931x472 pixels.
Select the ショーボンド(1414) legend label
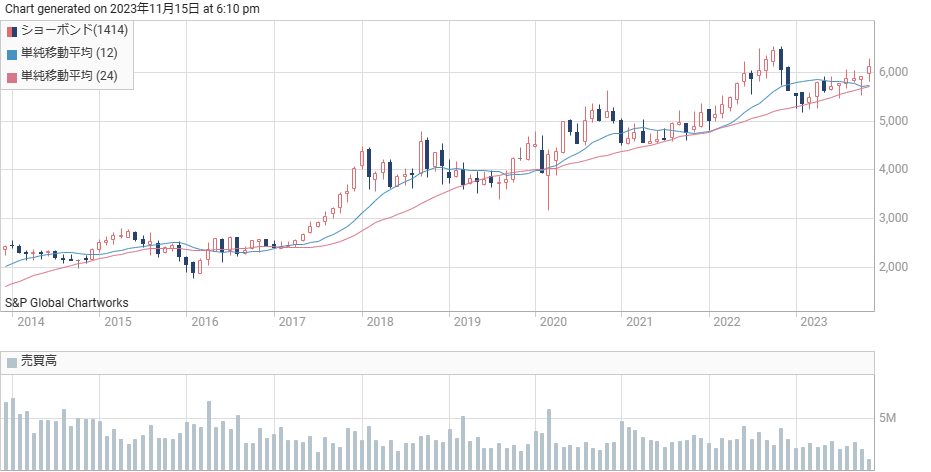[74, 30]
